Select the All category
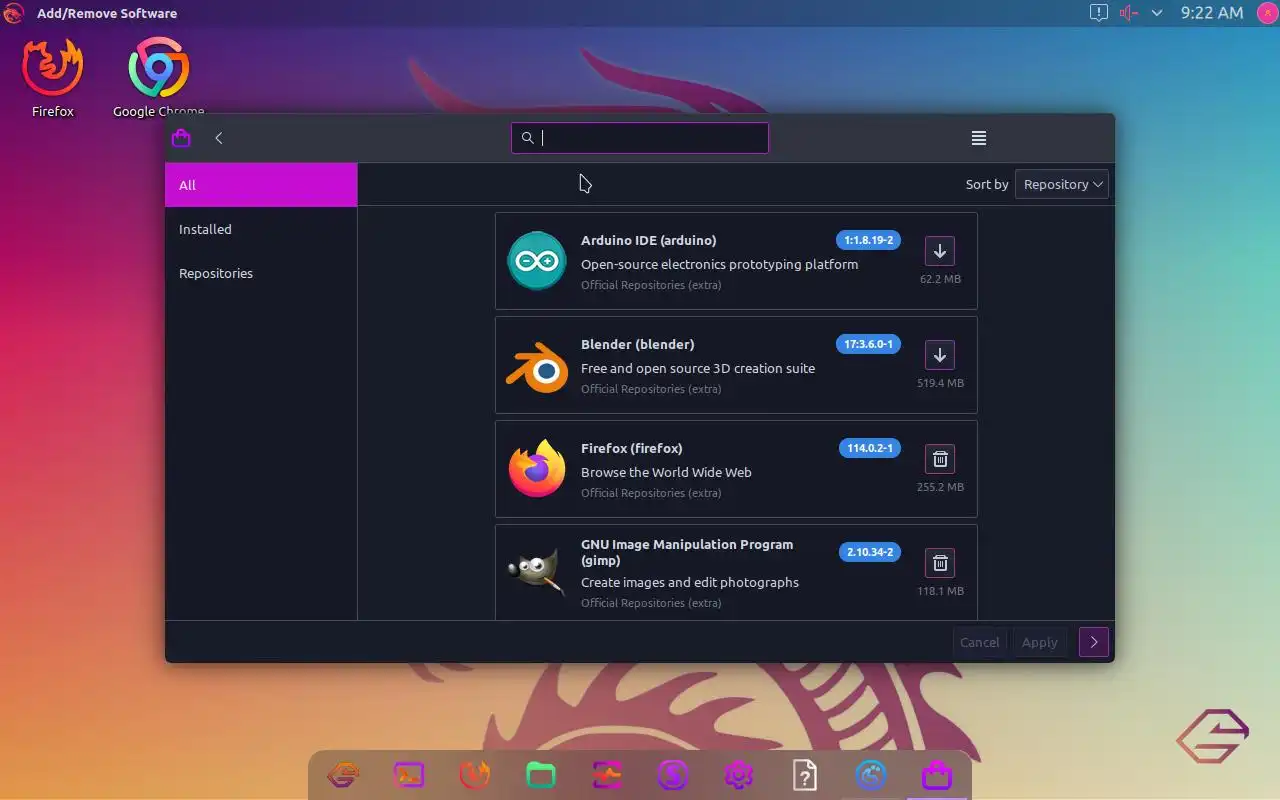The image size is (1280, 800). [261, 185]
